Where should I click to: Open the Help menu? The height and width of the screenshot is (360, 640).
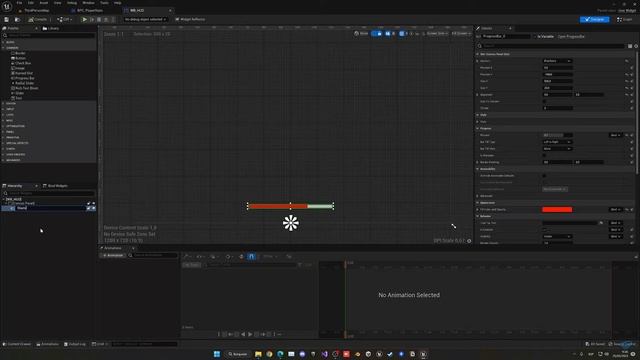coord(118,3)
